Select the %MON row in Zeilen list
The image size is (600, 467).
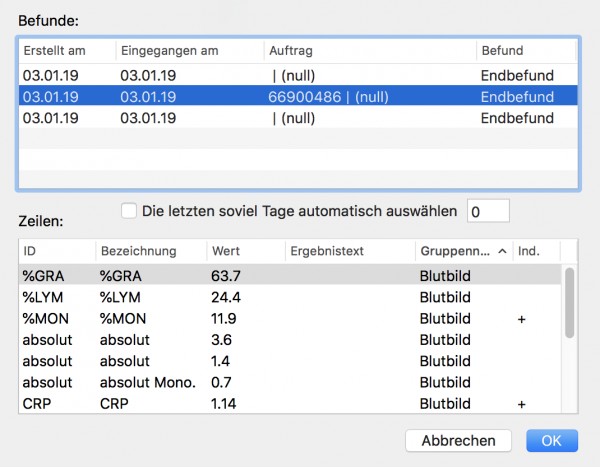click(x=290, y=318)
